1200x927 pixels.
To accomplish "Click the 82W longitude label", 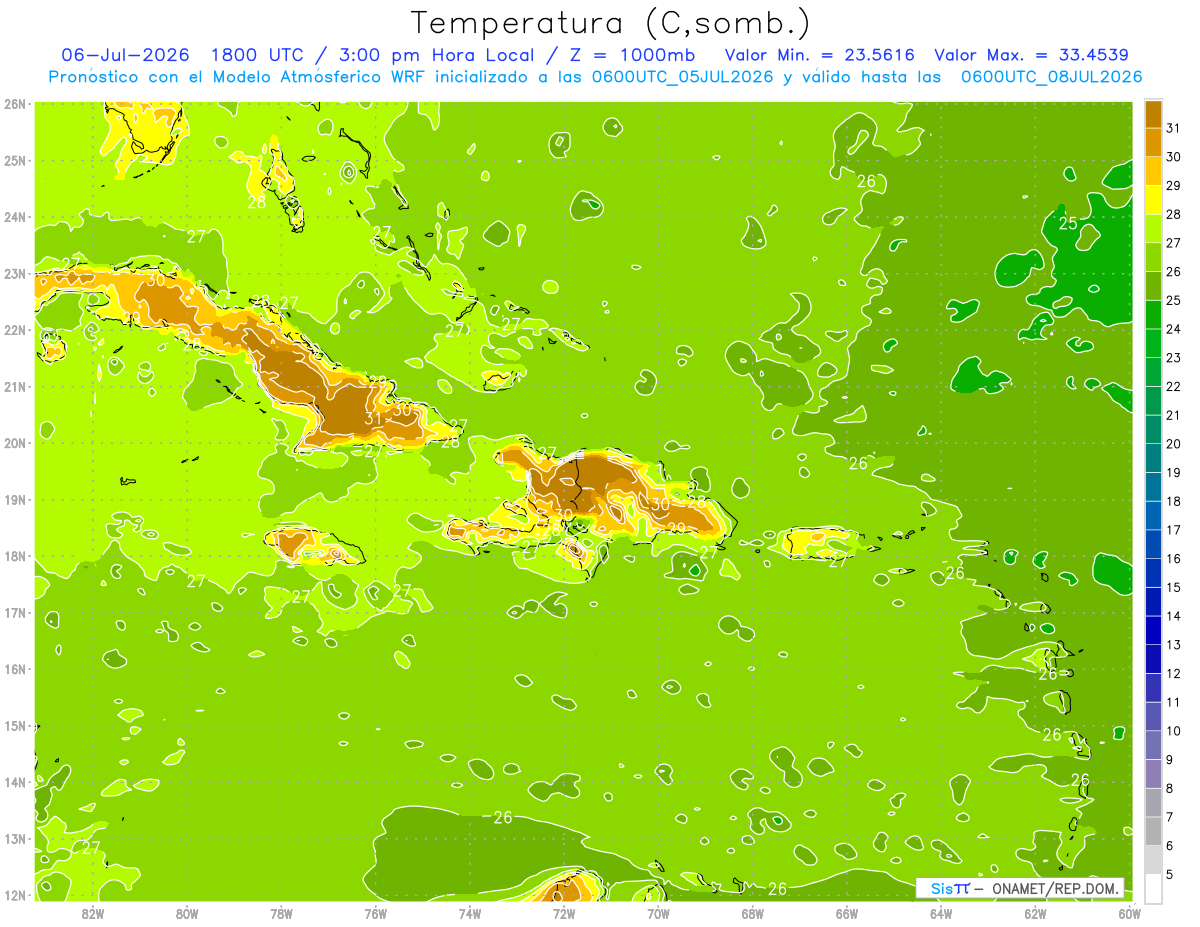I will [x=92, y=913].
